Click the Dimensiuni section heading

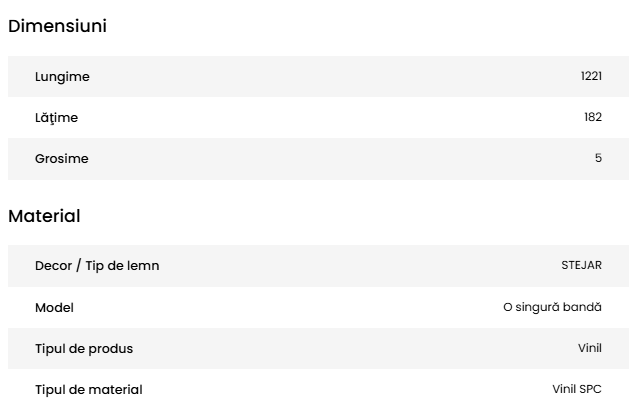click(x=57, y=27)
